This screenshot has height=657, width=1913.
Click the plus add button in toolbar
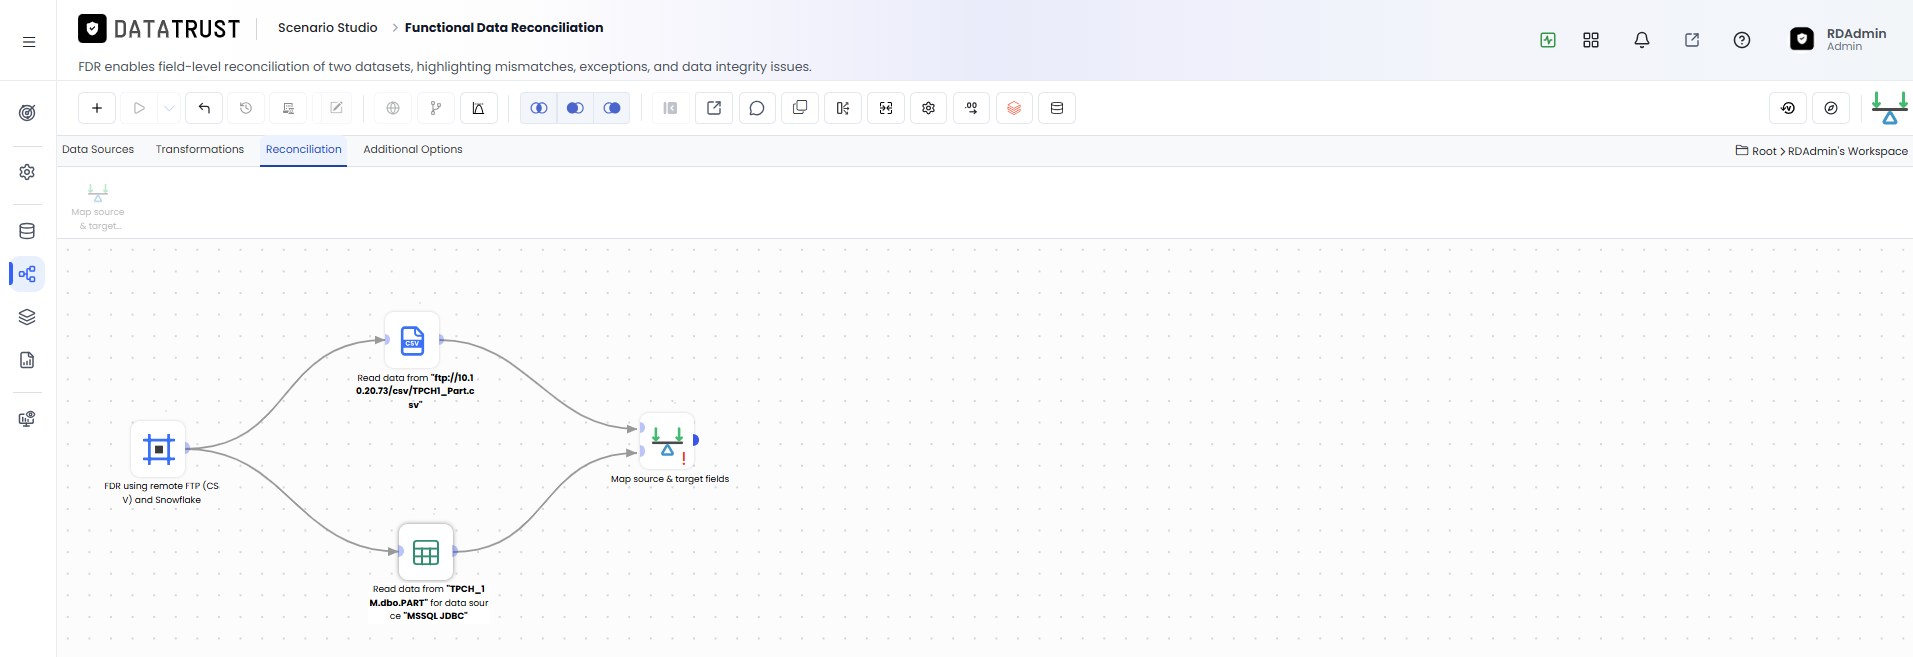(97, 108)
